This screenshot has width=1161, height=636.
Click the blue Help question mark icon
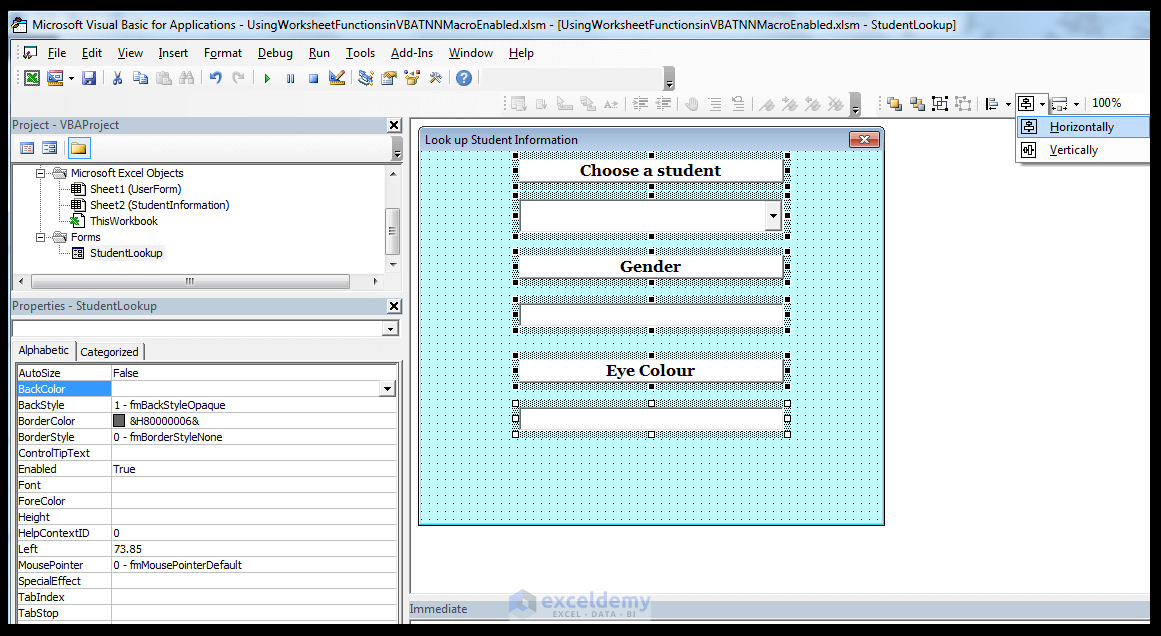464,78
